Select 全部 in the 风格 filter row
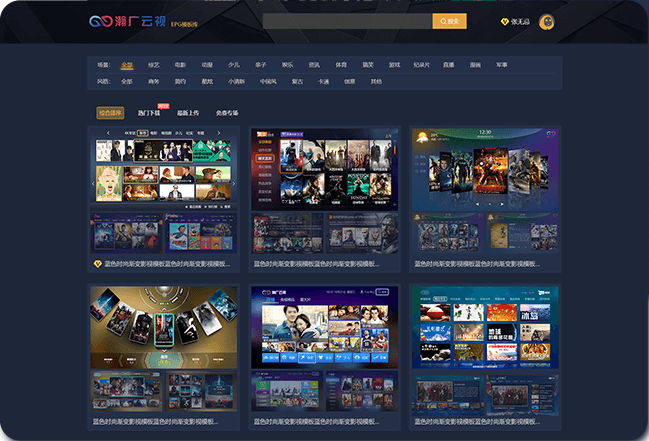649x441 pixels. [x=127, y=82]
